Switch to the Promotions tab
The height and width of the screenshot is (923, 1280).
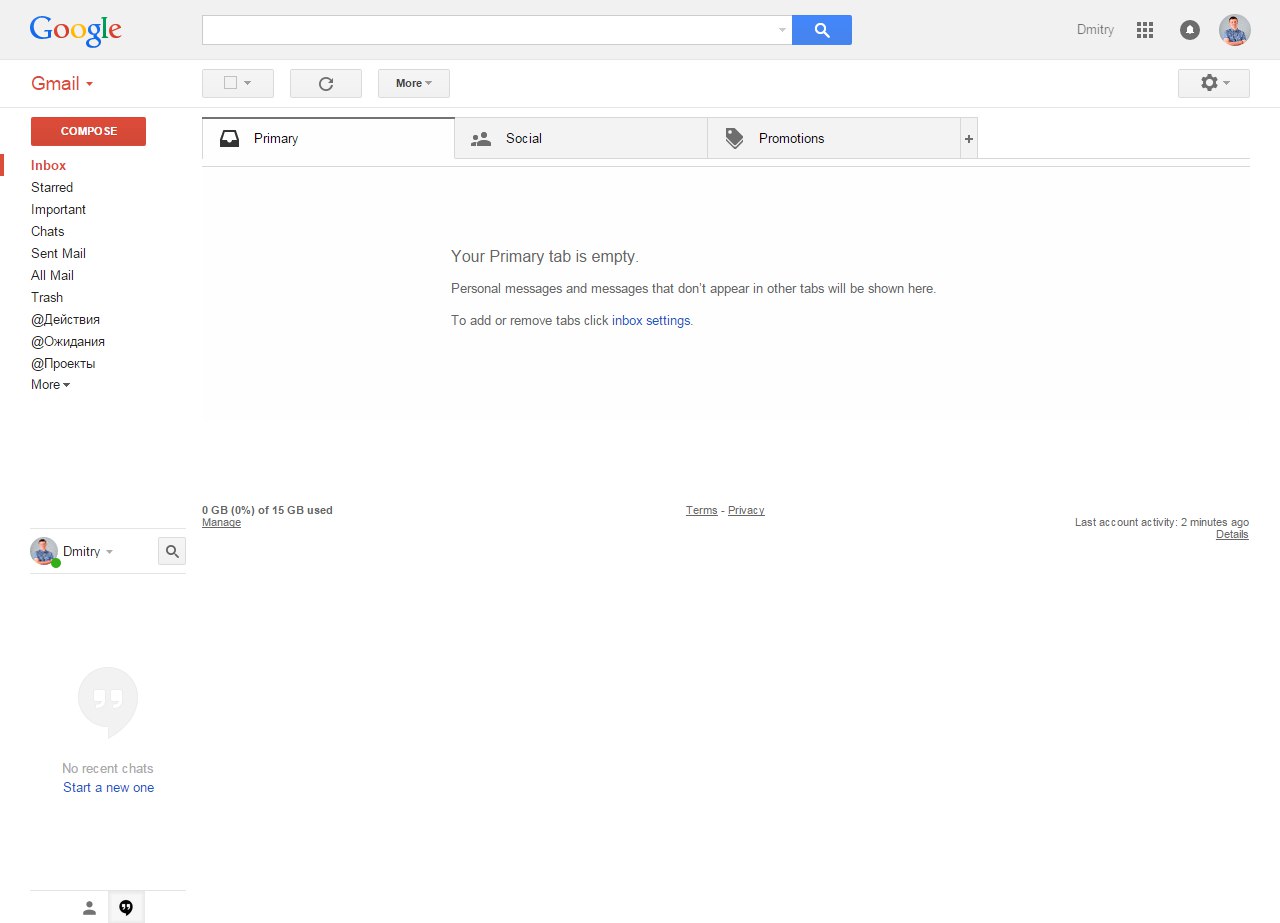coord(834,138)
